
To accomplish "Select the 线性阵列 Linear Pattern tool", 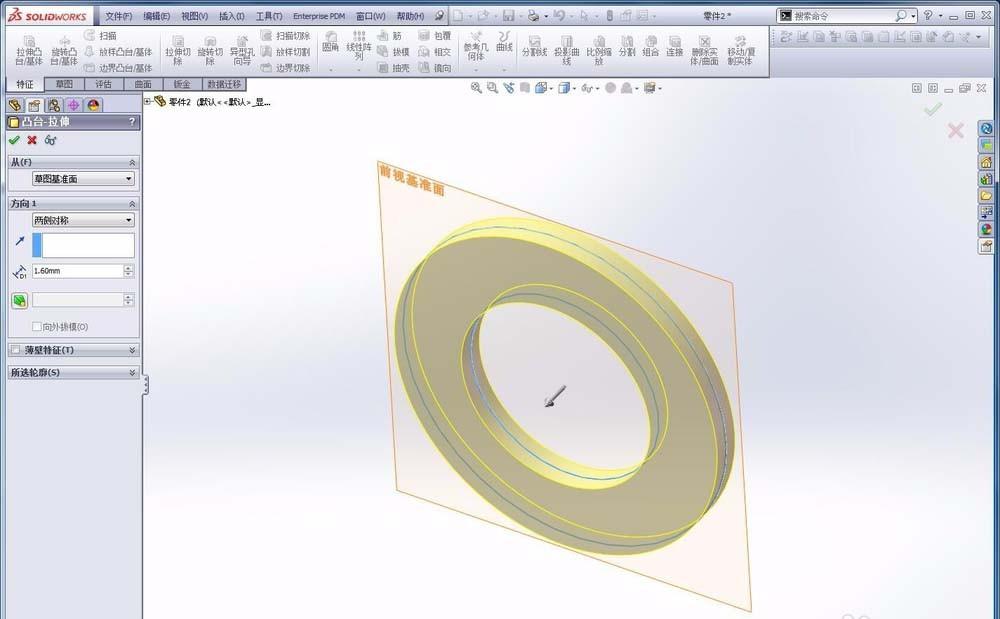I will pos(356,43).
